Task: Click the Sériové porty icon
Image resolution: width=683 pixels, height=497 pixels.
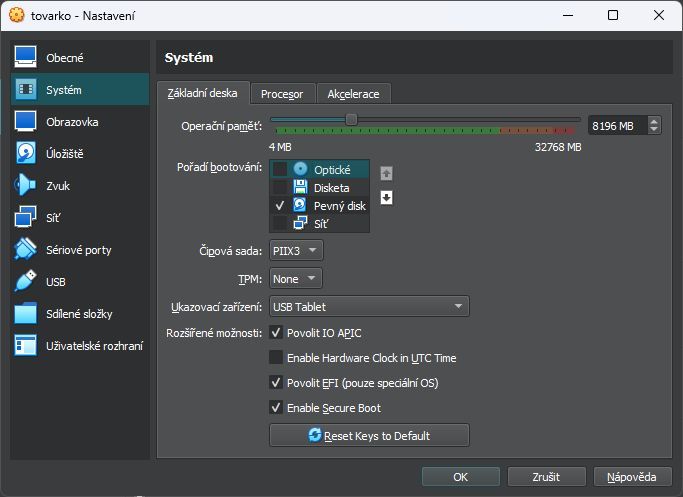Action: 25,249
